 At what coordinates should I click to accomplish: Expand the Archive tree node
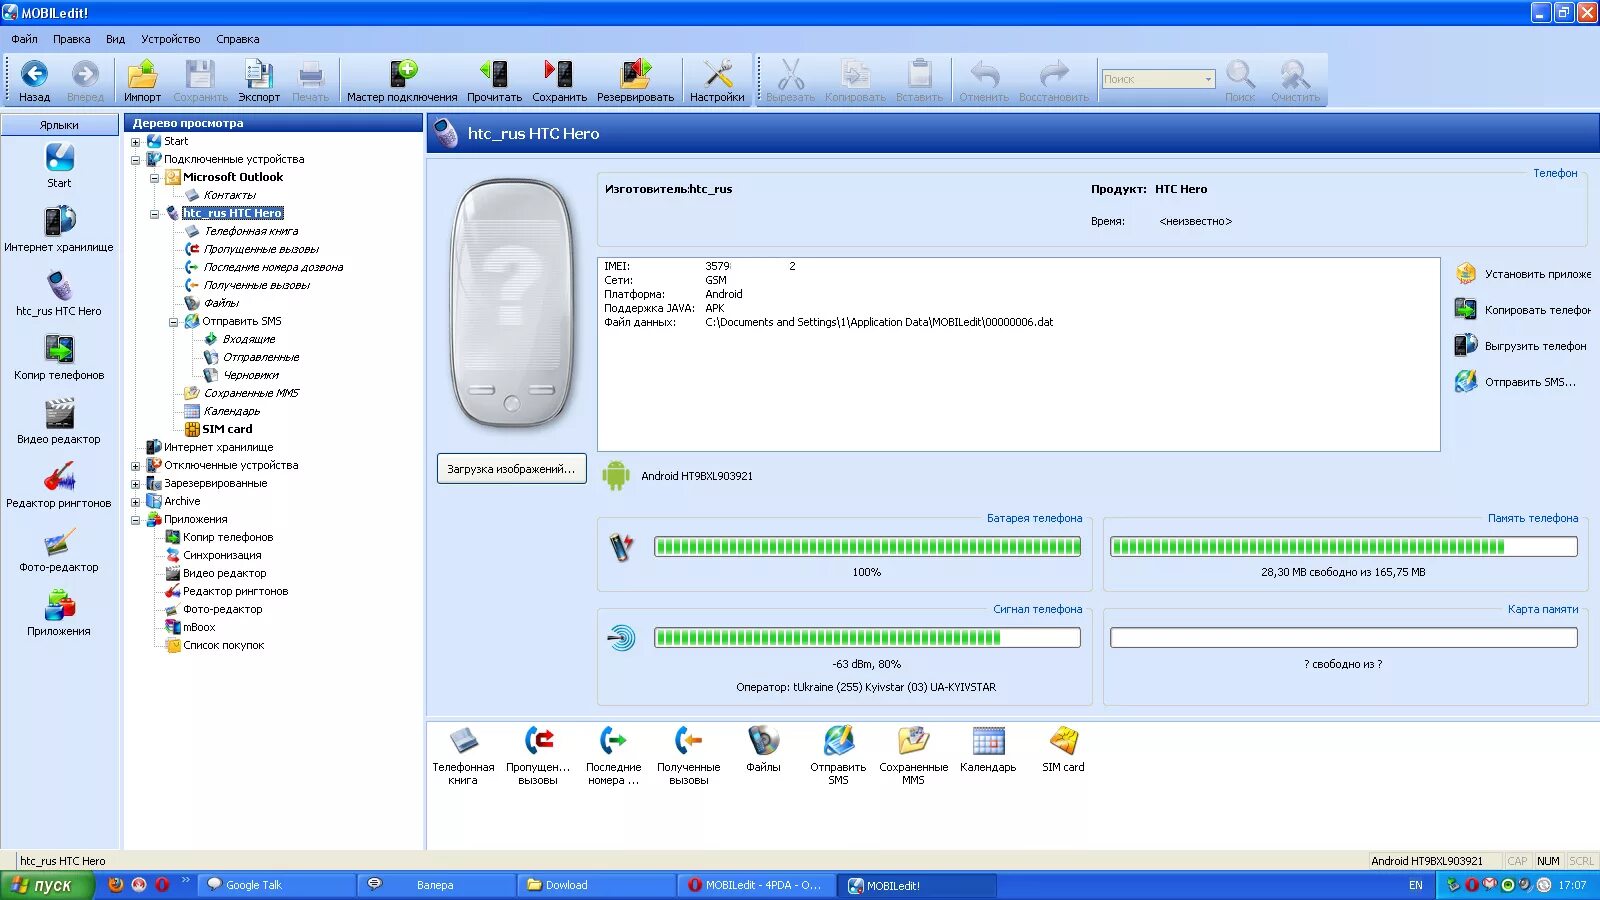(136, 502)
